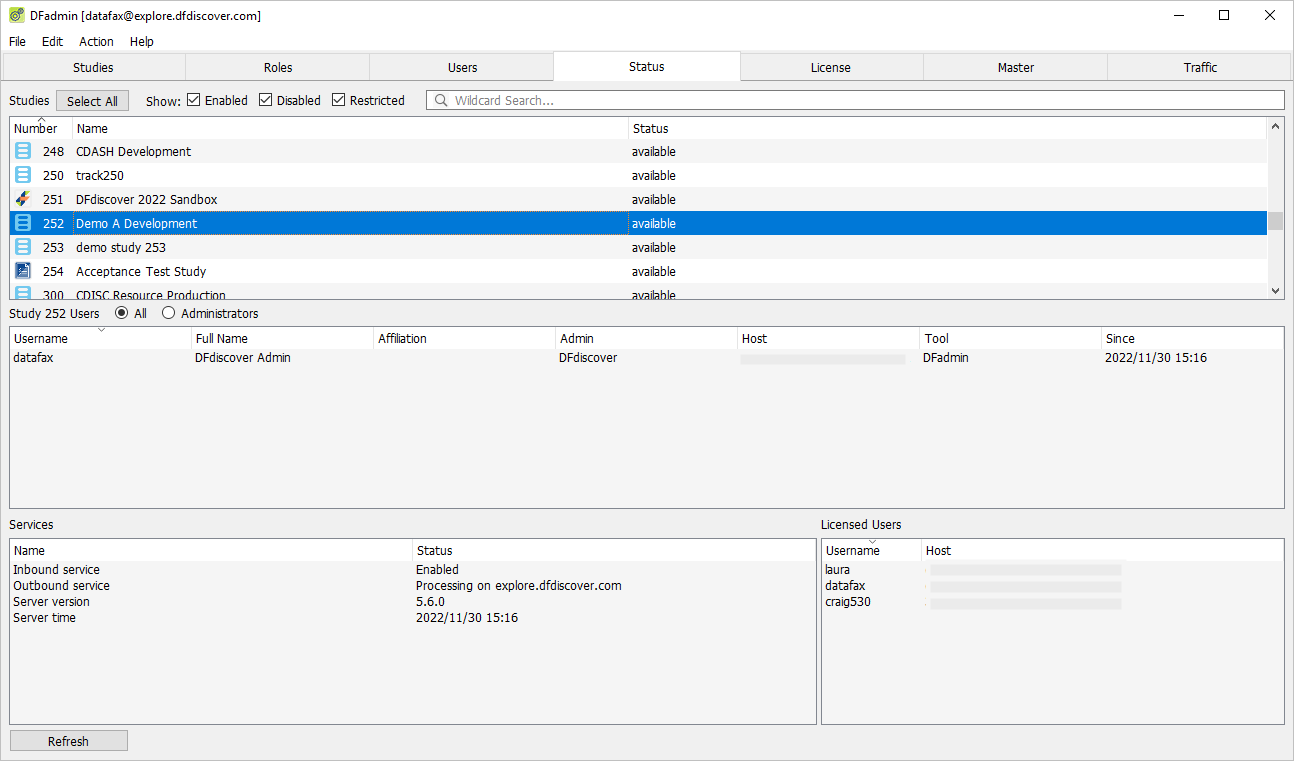Click the Services Status column header

(614, 550)
